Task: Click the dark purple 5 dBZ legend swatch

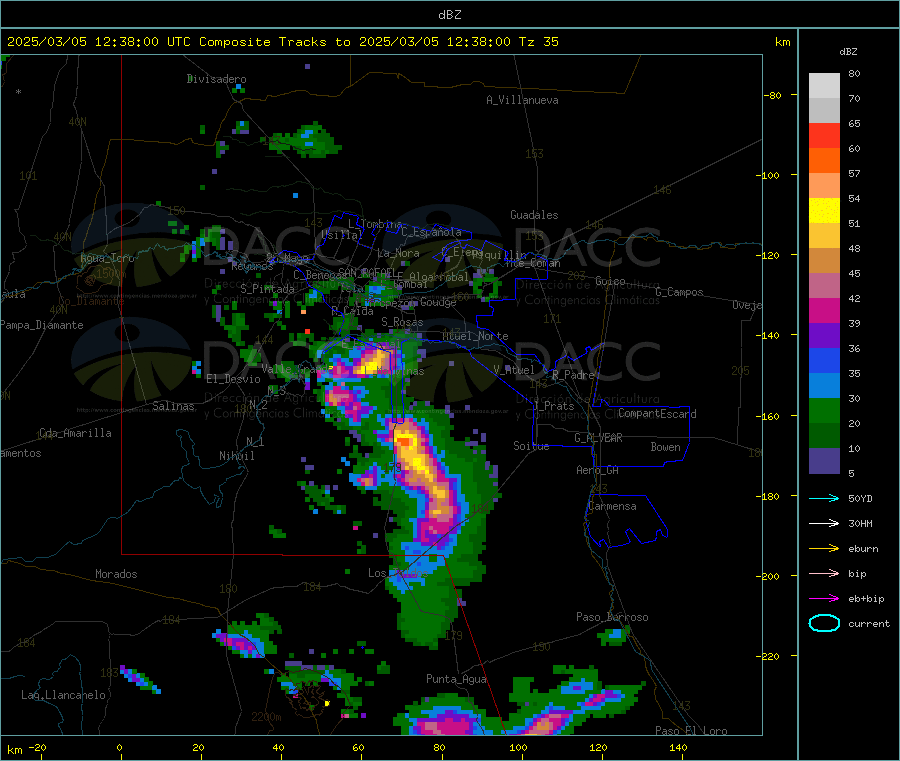Action: [824, 461]
